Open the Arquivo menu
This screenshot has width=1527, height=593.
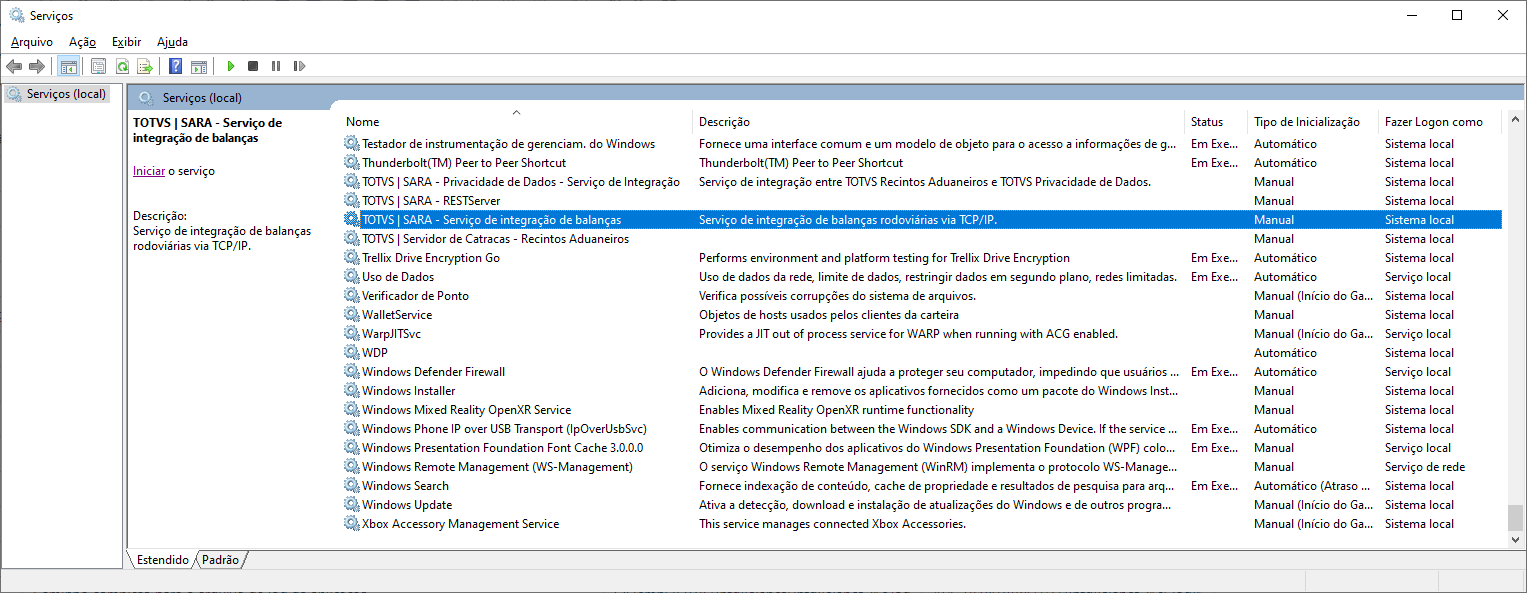pos(32,42)
